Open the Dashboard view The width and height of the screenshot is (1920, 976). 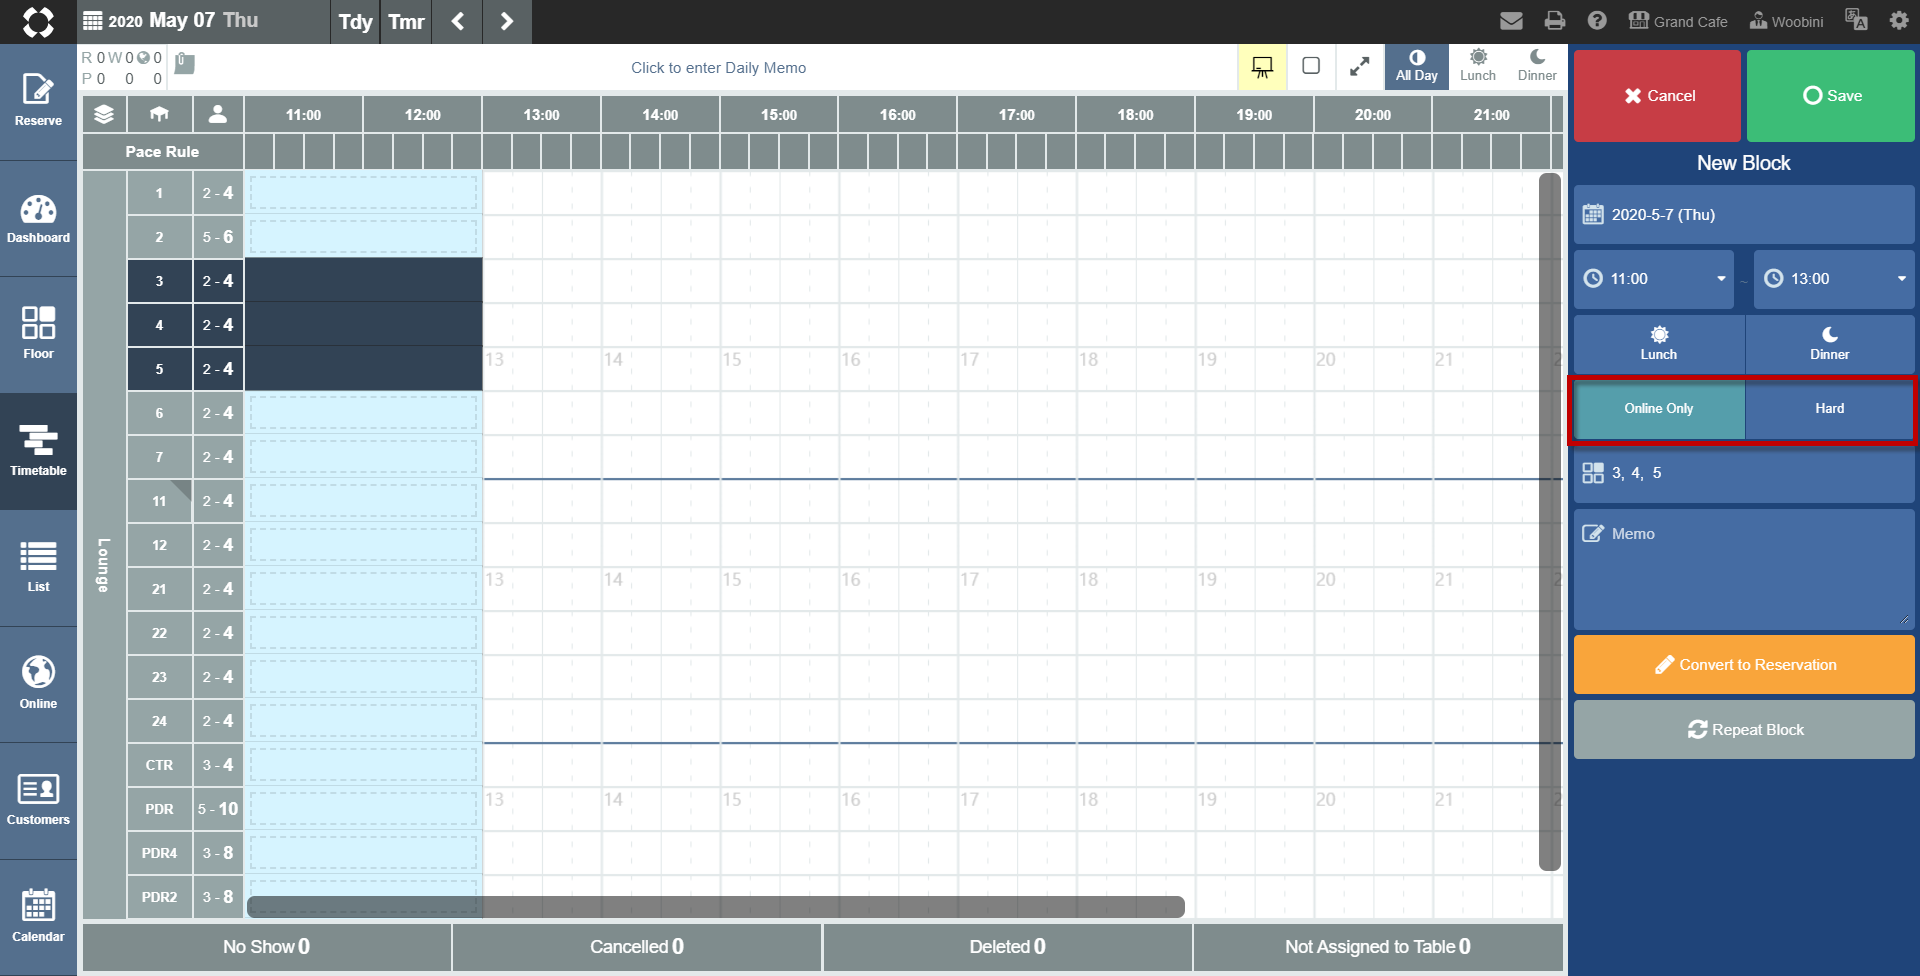[x=38, y=219]
